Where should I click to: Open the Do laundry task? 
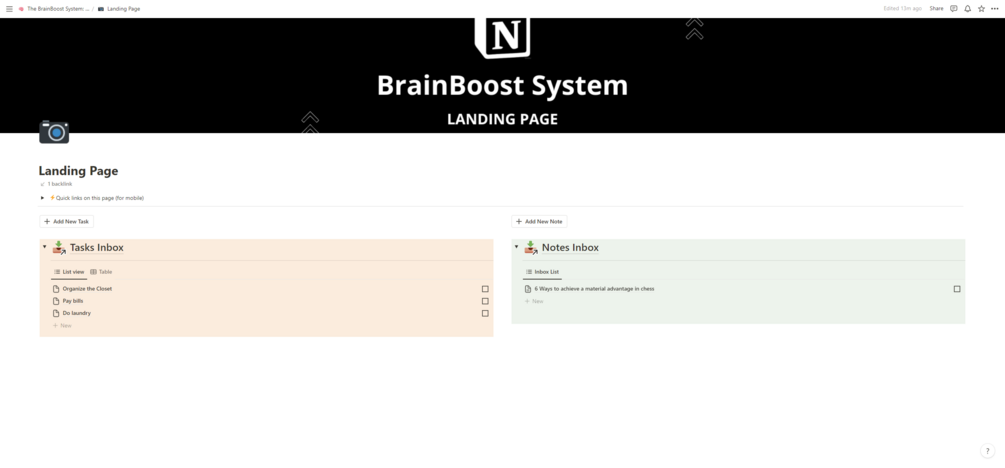tap(77, 313)
